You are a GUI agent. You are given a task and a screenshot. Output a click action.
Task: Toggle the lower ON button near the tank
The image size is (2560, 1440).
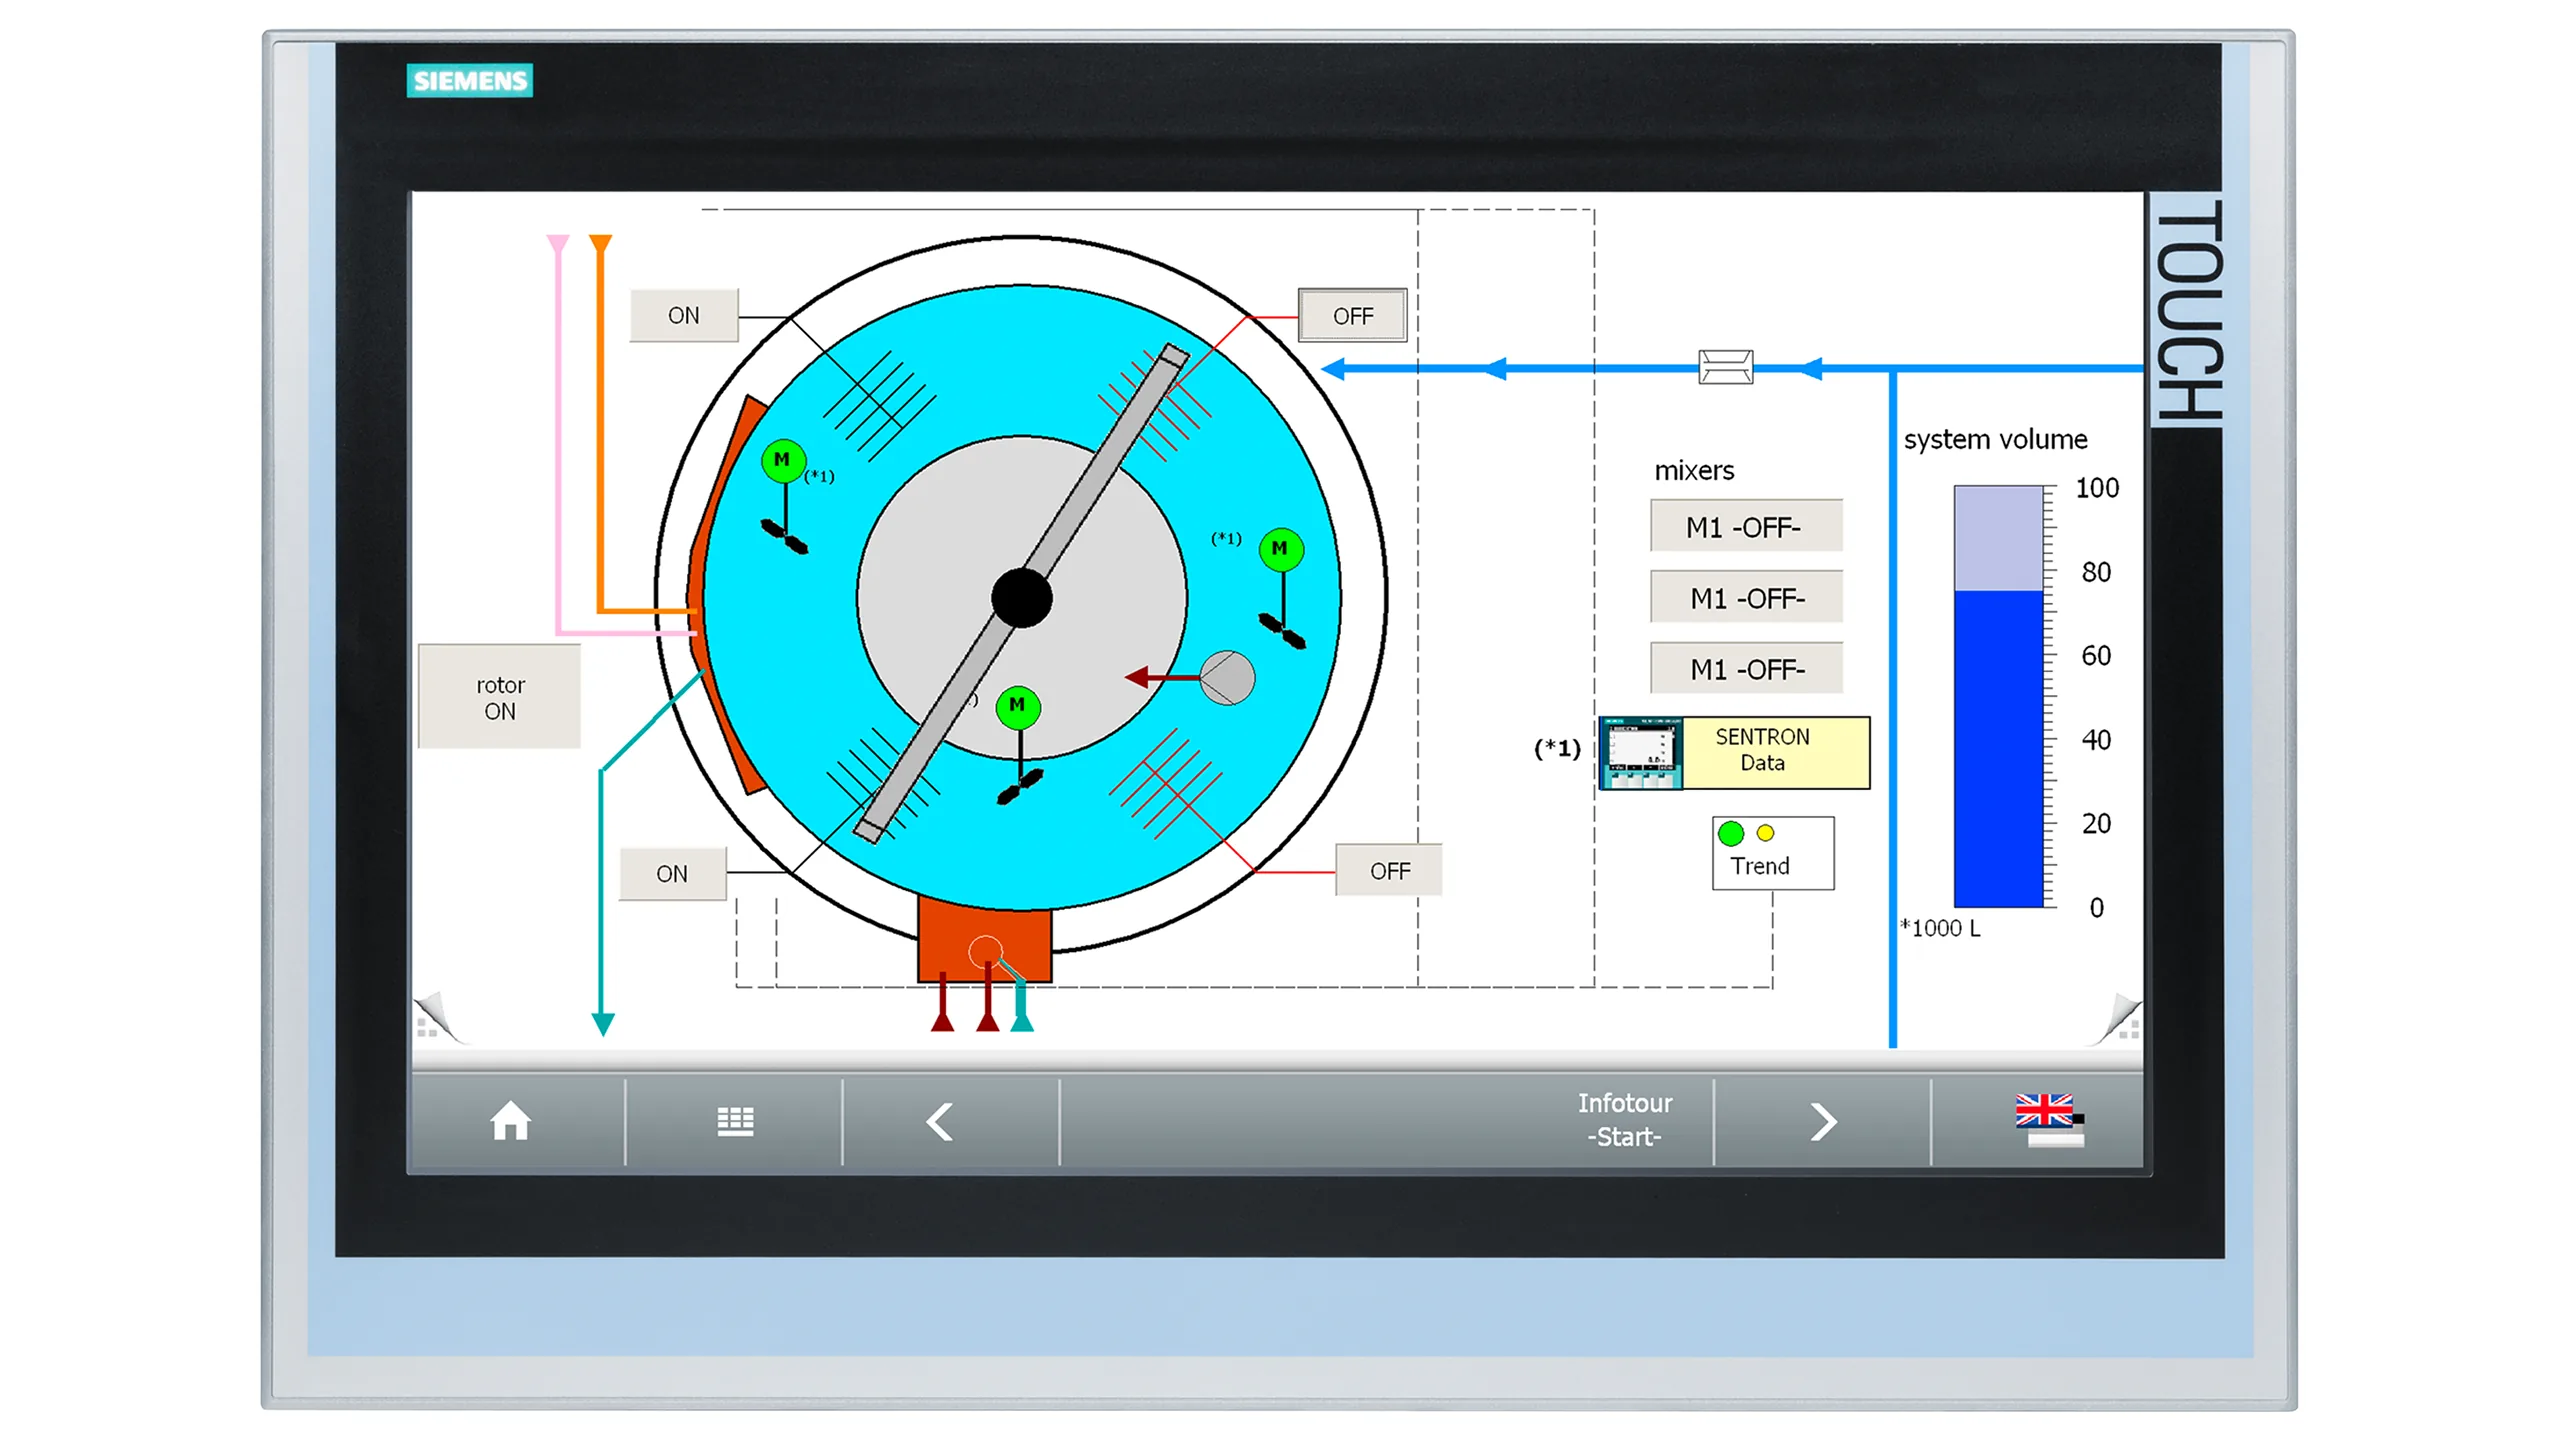click(672, 872)
